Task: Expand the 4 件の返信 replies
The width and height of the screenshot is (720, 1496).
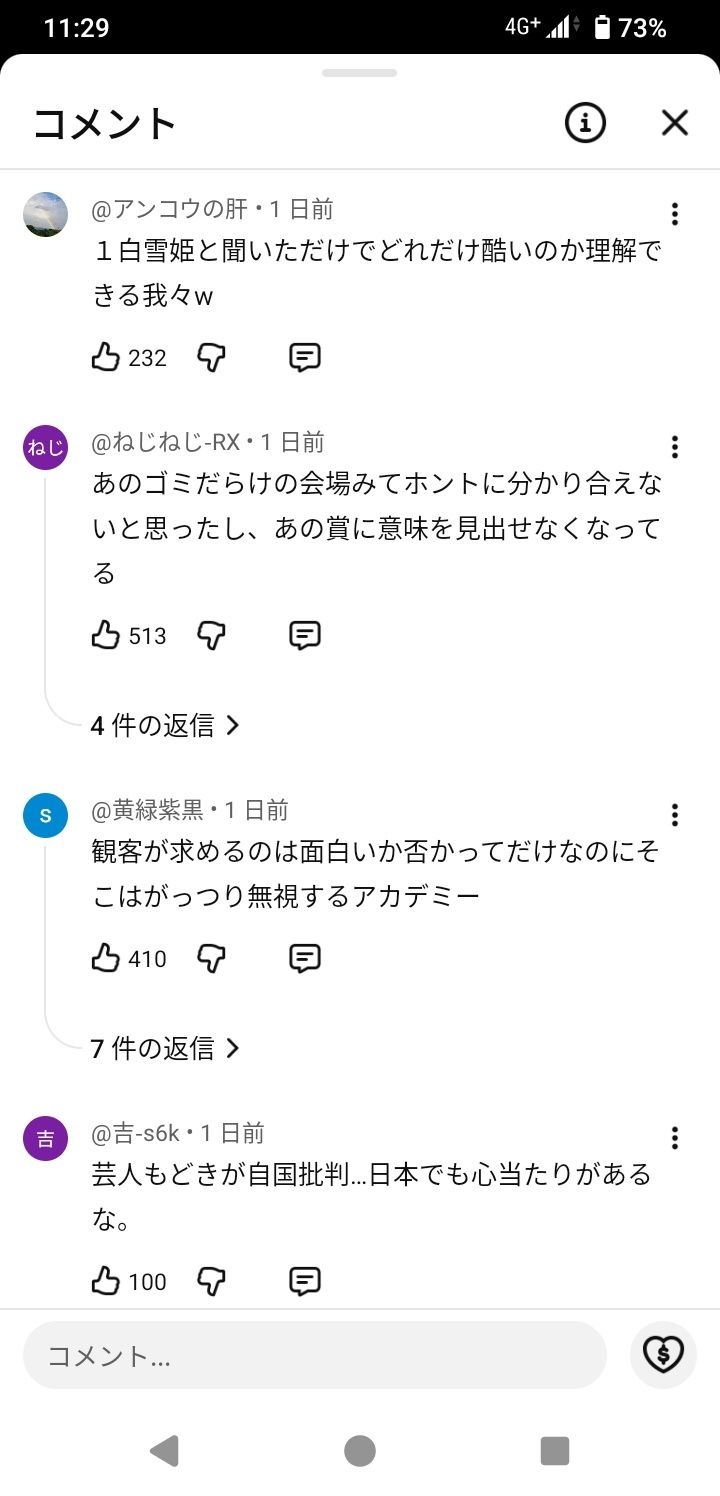Action: tap(165, 725)
